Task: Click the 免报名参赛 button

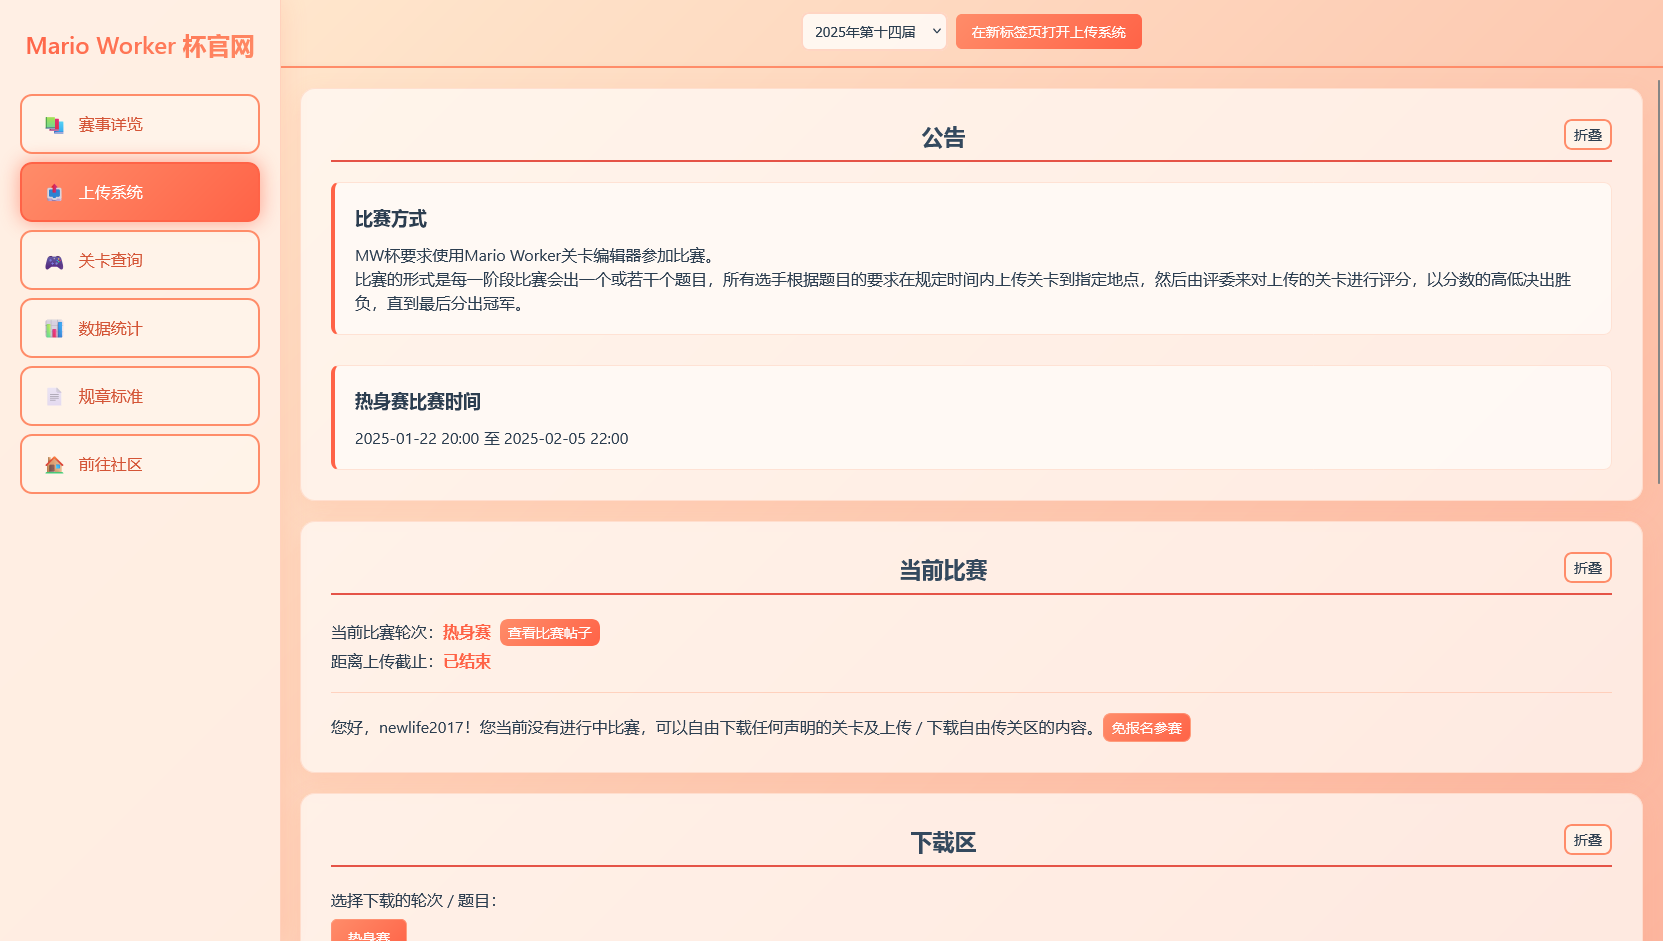Action: tap(1146, 728)
